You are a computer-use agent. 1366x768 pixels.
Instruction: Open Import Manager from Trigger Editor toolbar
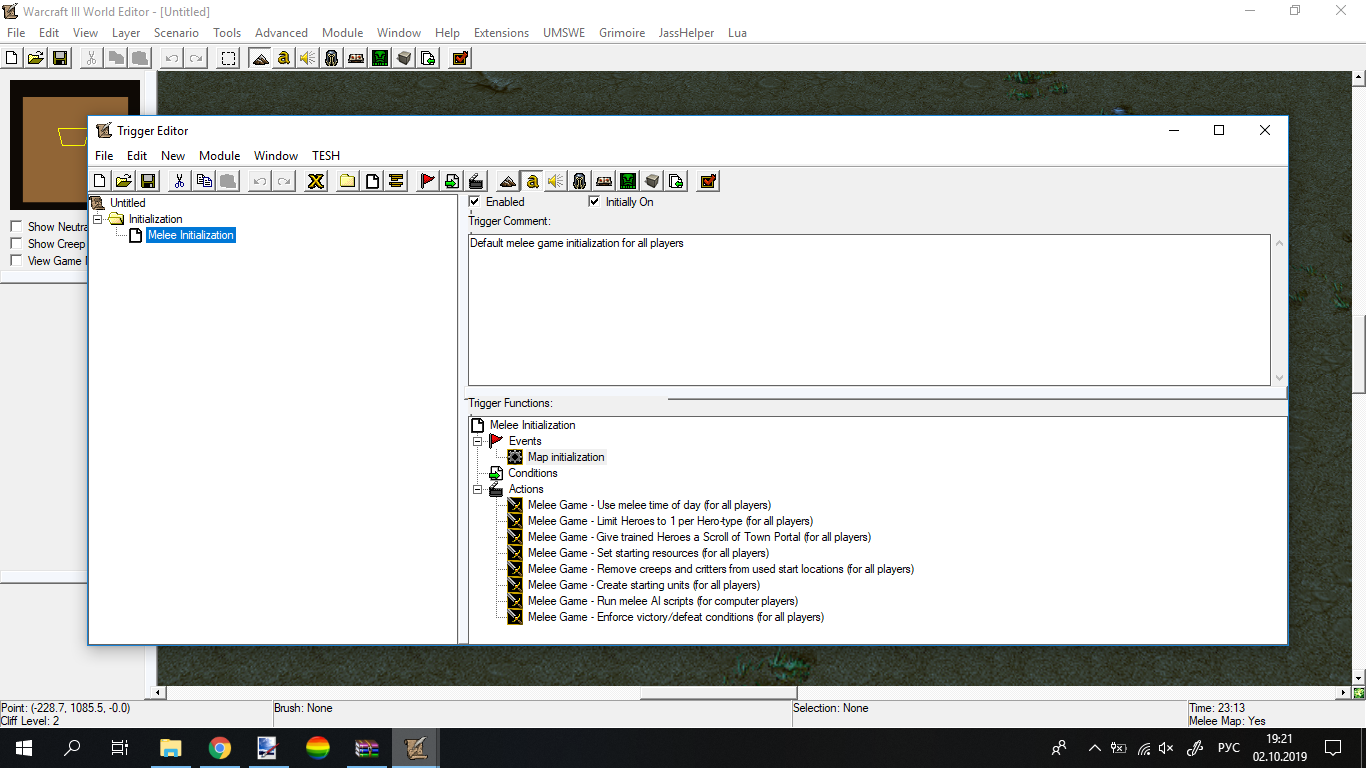point(676,181)
